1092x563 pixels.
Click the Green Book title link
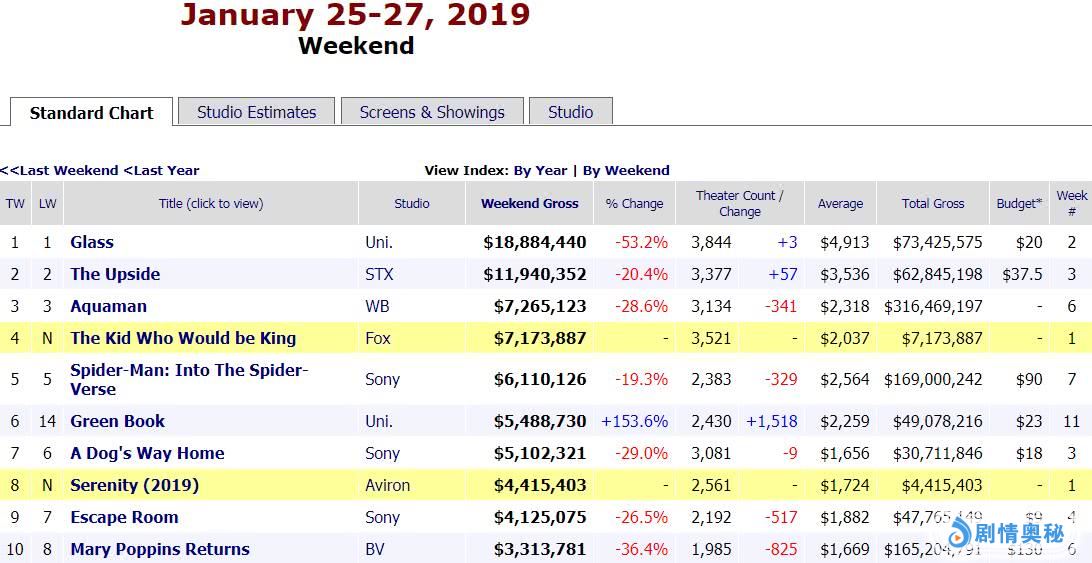(117, 421)
